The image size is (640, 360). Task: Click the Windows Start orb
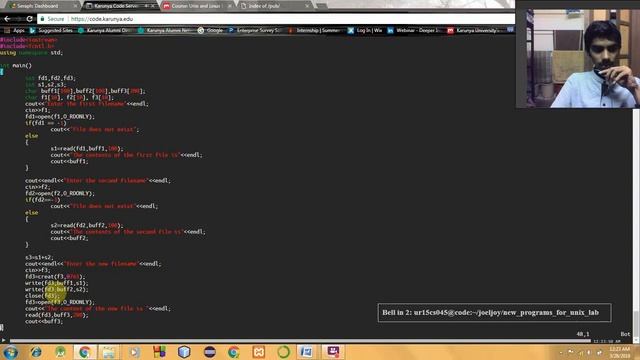[x=11, y=352]
